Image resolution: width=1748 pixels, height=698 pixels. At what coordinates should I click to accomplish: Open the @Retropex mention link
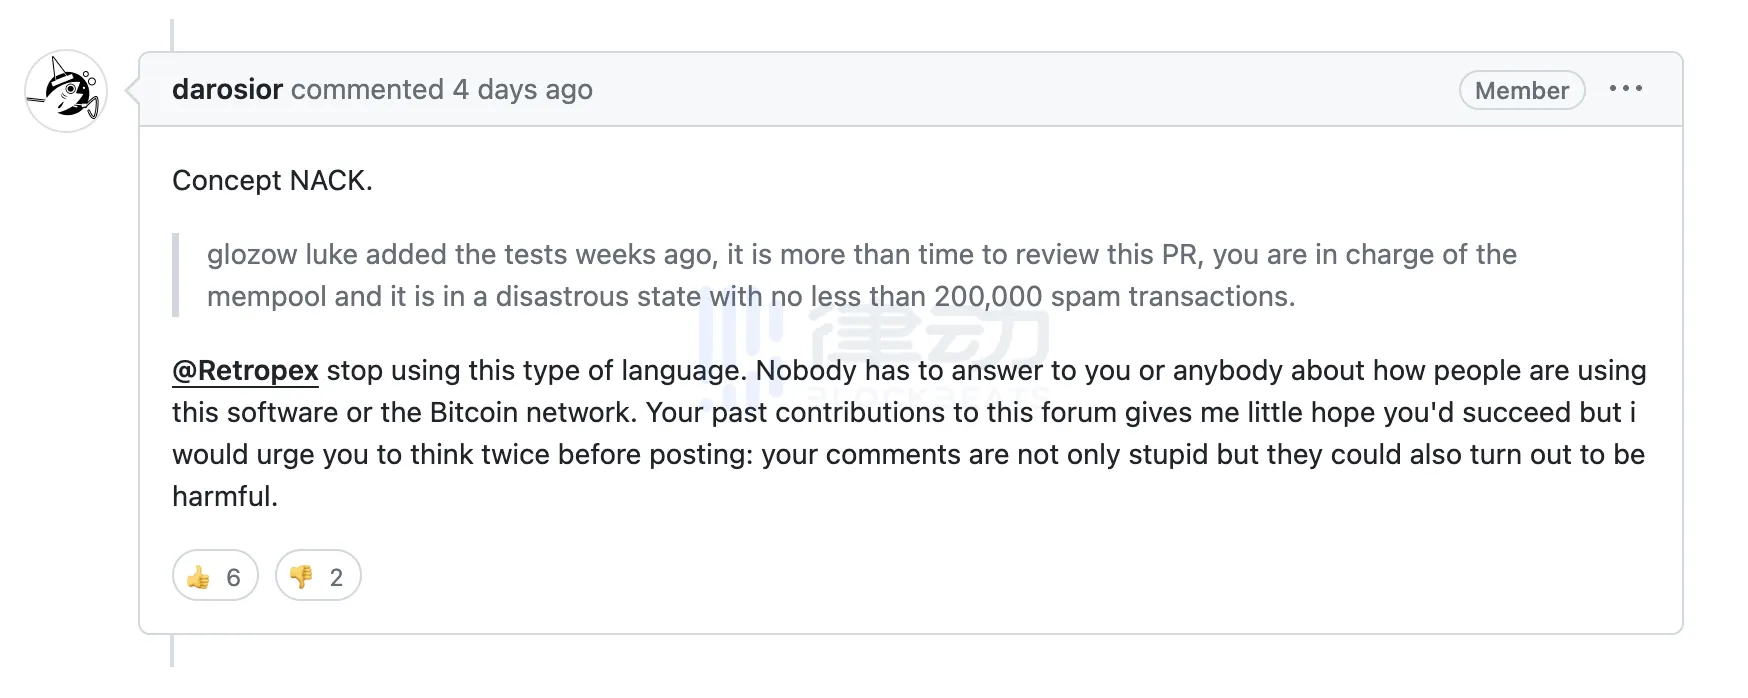pyautogui.click(x=245, y=371)
